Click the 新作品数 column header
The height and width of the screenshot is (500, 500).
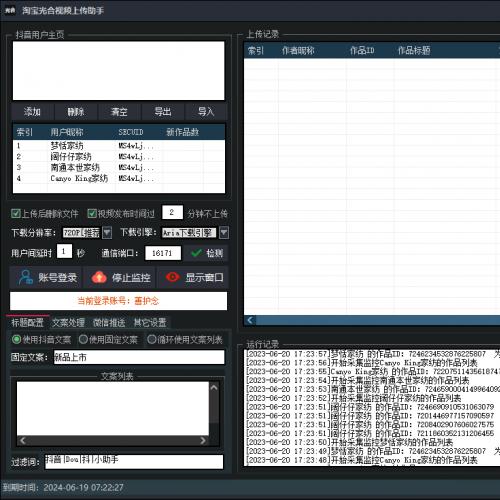pyautogui.click(x=183, y=132)
